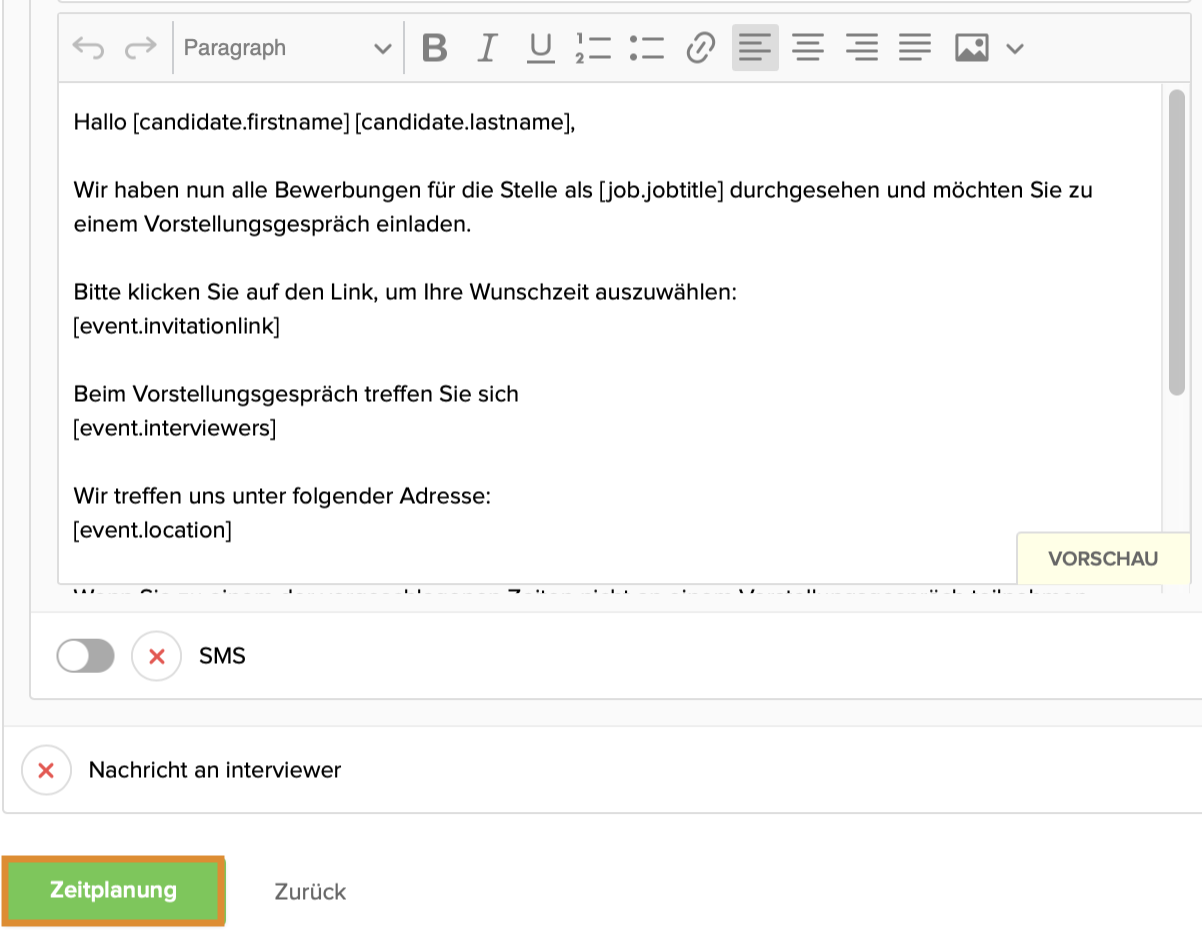Click the undo arrow icon
The width and height of the screenshot is (1202, 938).
point(88,48)
